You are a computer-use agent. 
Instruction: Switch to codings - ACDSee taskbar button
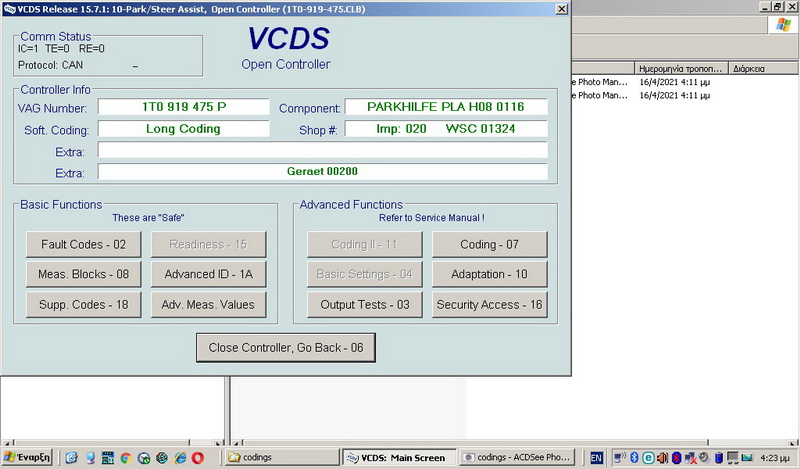coord(517,457)
